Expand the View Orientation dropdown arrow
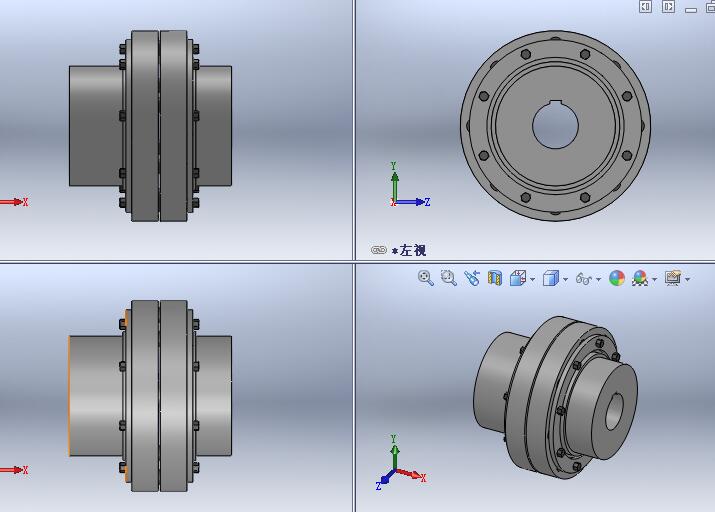Viewport: 715px width, 512px height. [533, 279]
